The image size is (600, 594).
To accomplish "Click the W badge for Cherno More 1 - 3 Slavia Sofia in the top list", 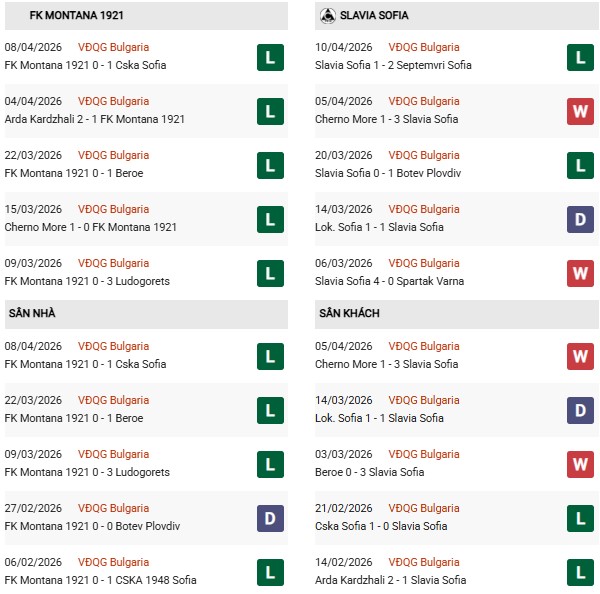I will coord(580,111).
